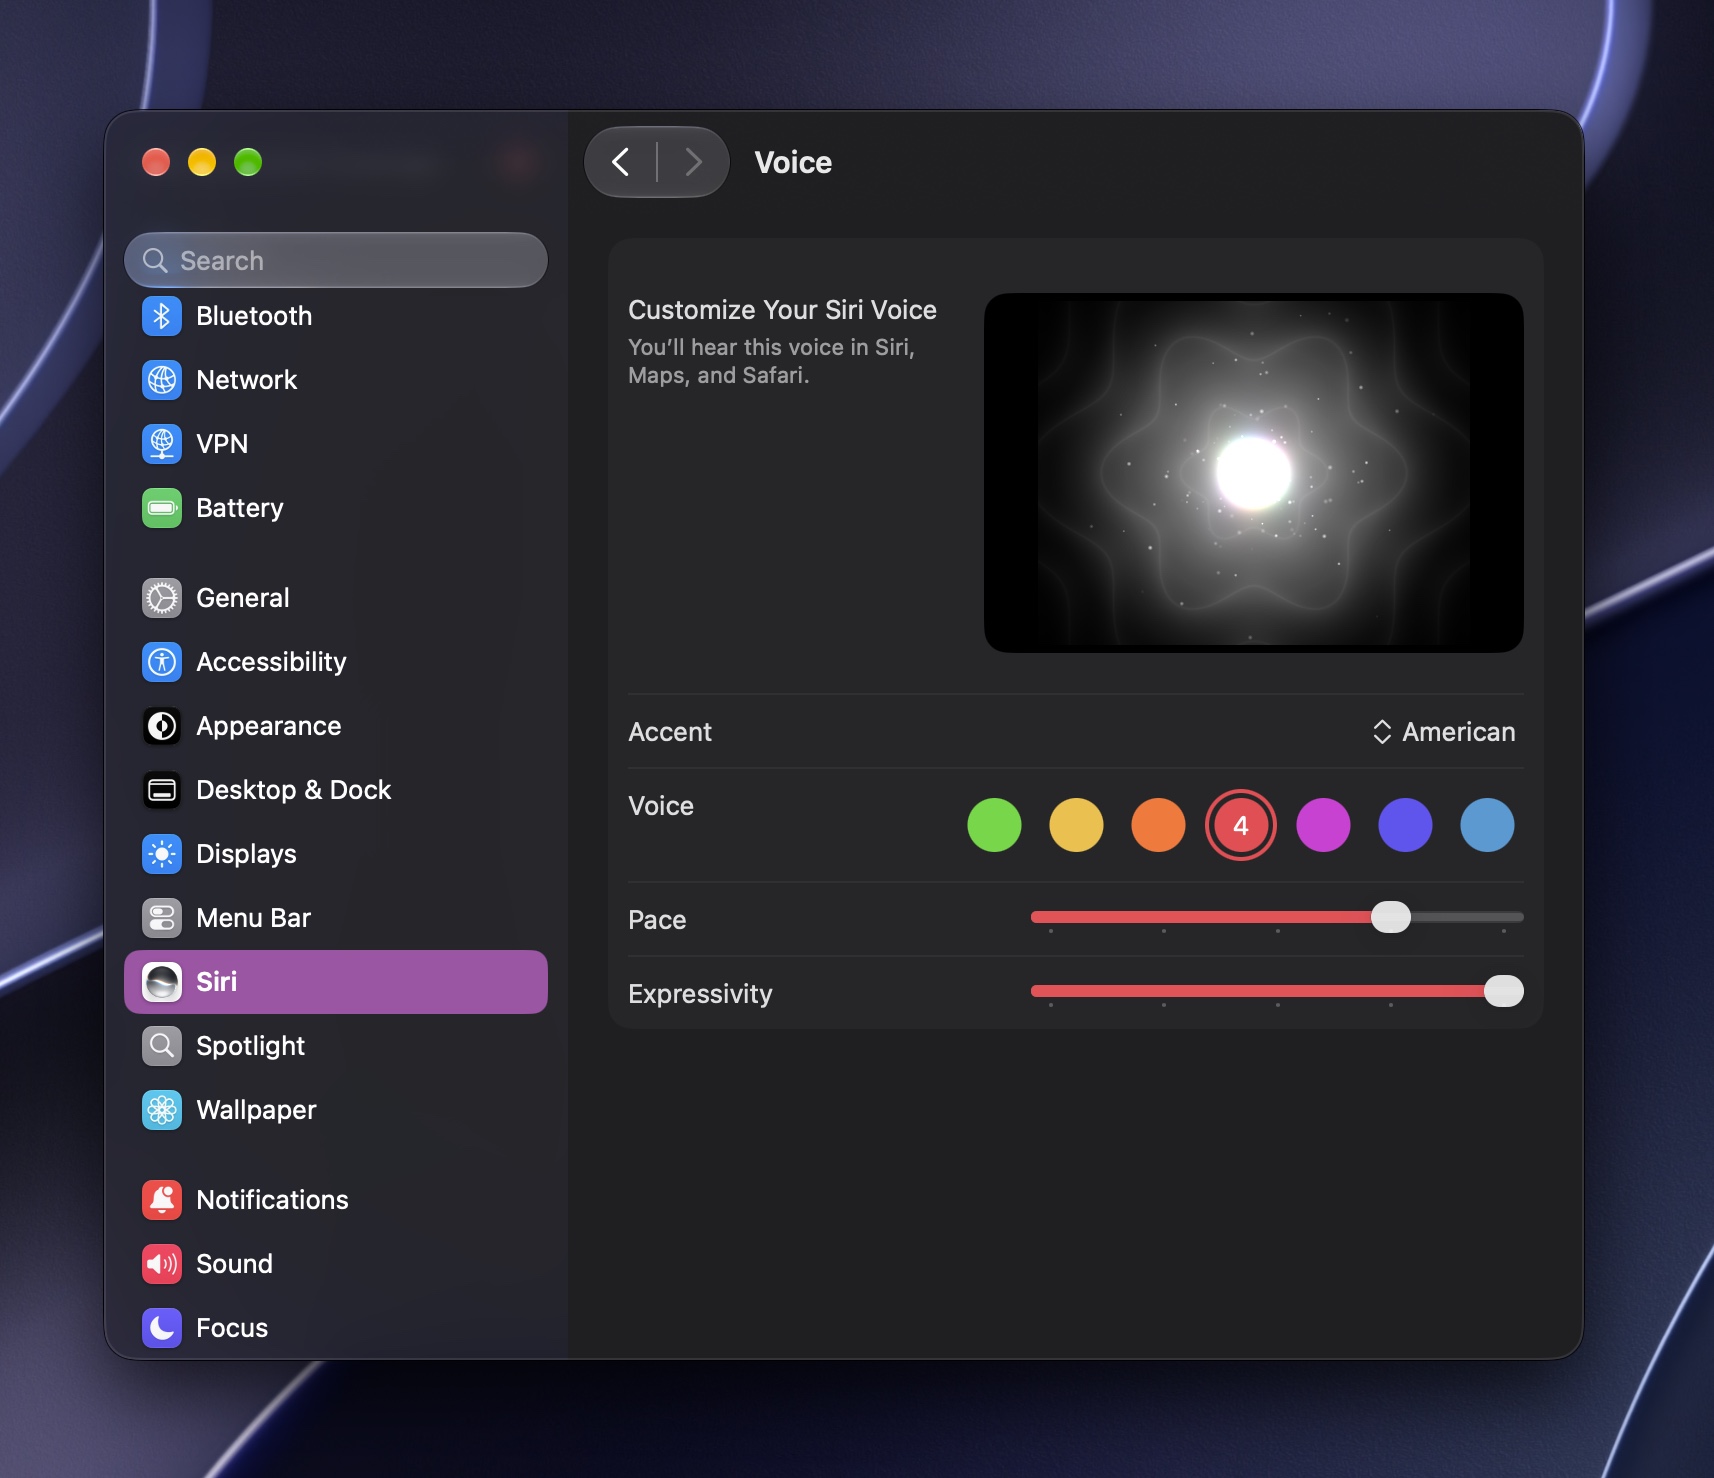The height and width of the screenshot is (1478, 1714).
Task: Click the Notifications bell icon
Action: pos(162,1200)
